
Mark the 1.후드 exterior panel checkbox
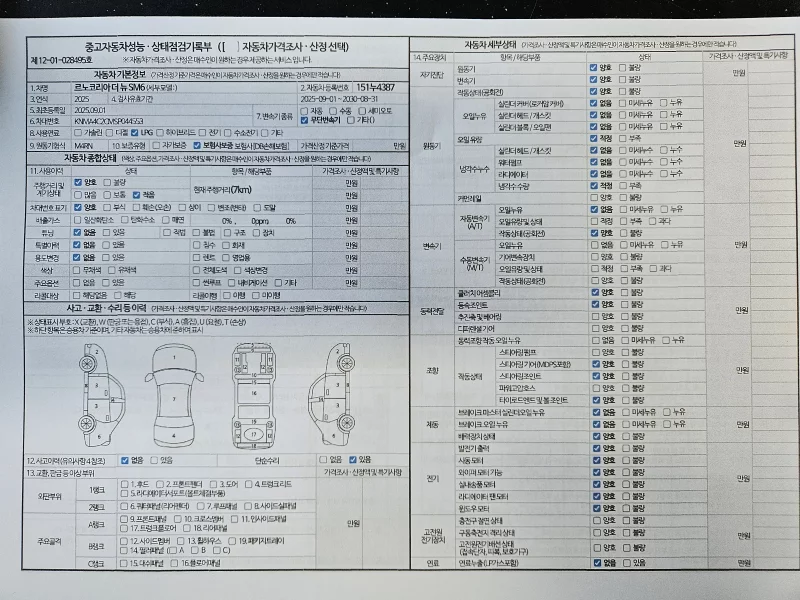pos(124,482)
